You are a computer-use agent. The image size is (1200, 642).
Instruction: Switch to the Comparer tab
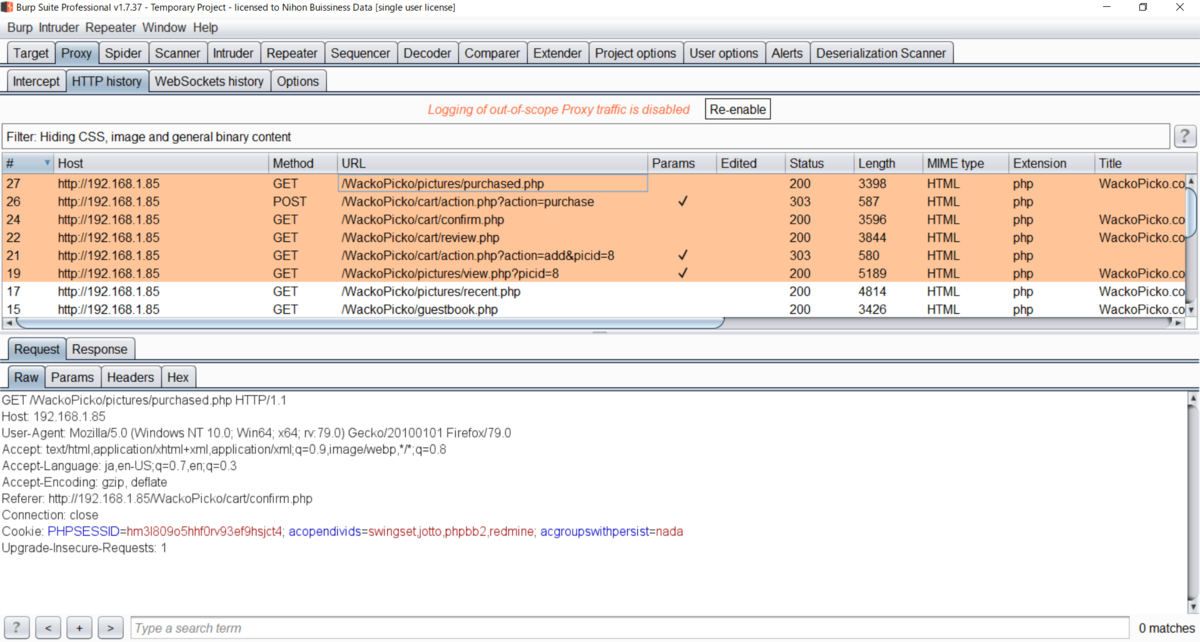point(492,53)
